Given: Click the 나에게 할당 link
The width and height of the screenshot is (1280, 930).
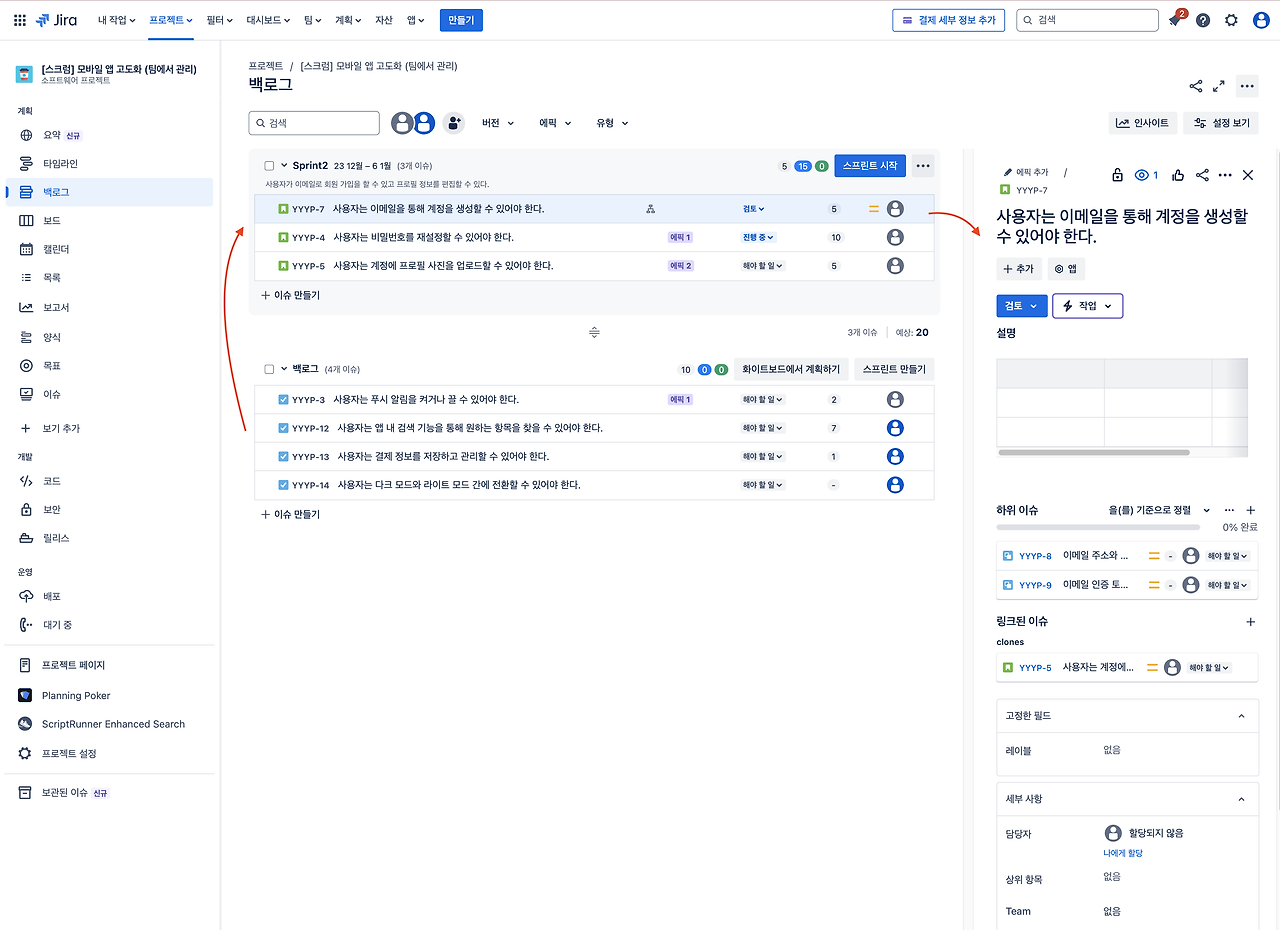Looking at the screenshot, I should pos(1122,853).
